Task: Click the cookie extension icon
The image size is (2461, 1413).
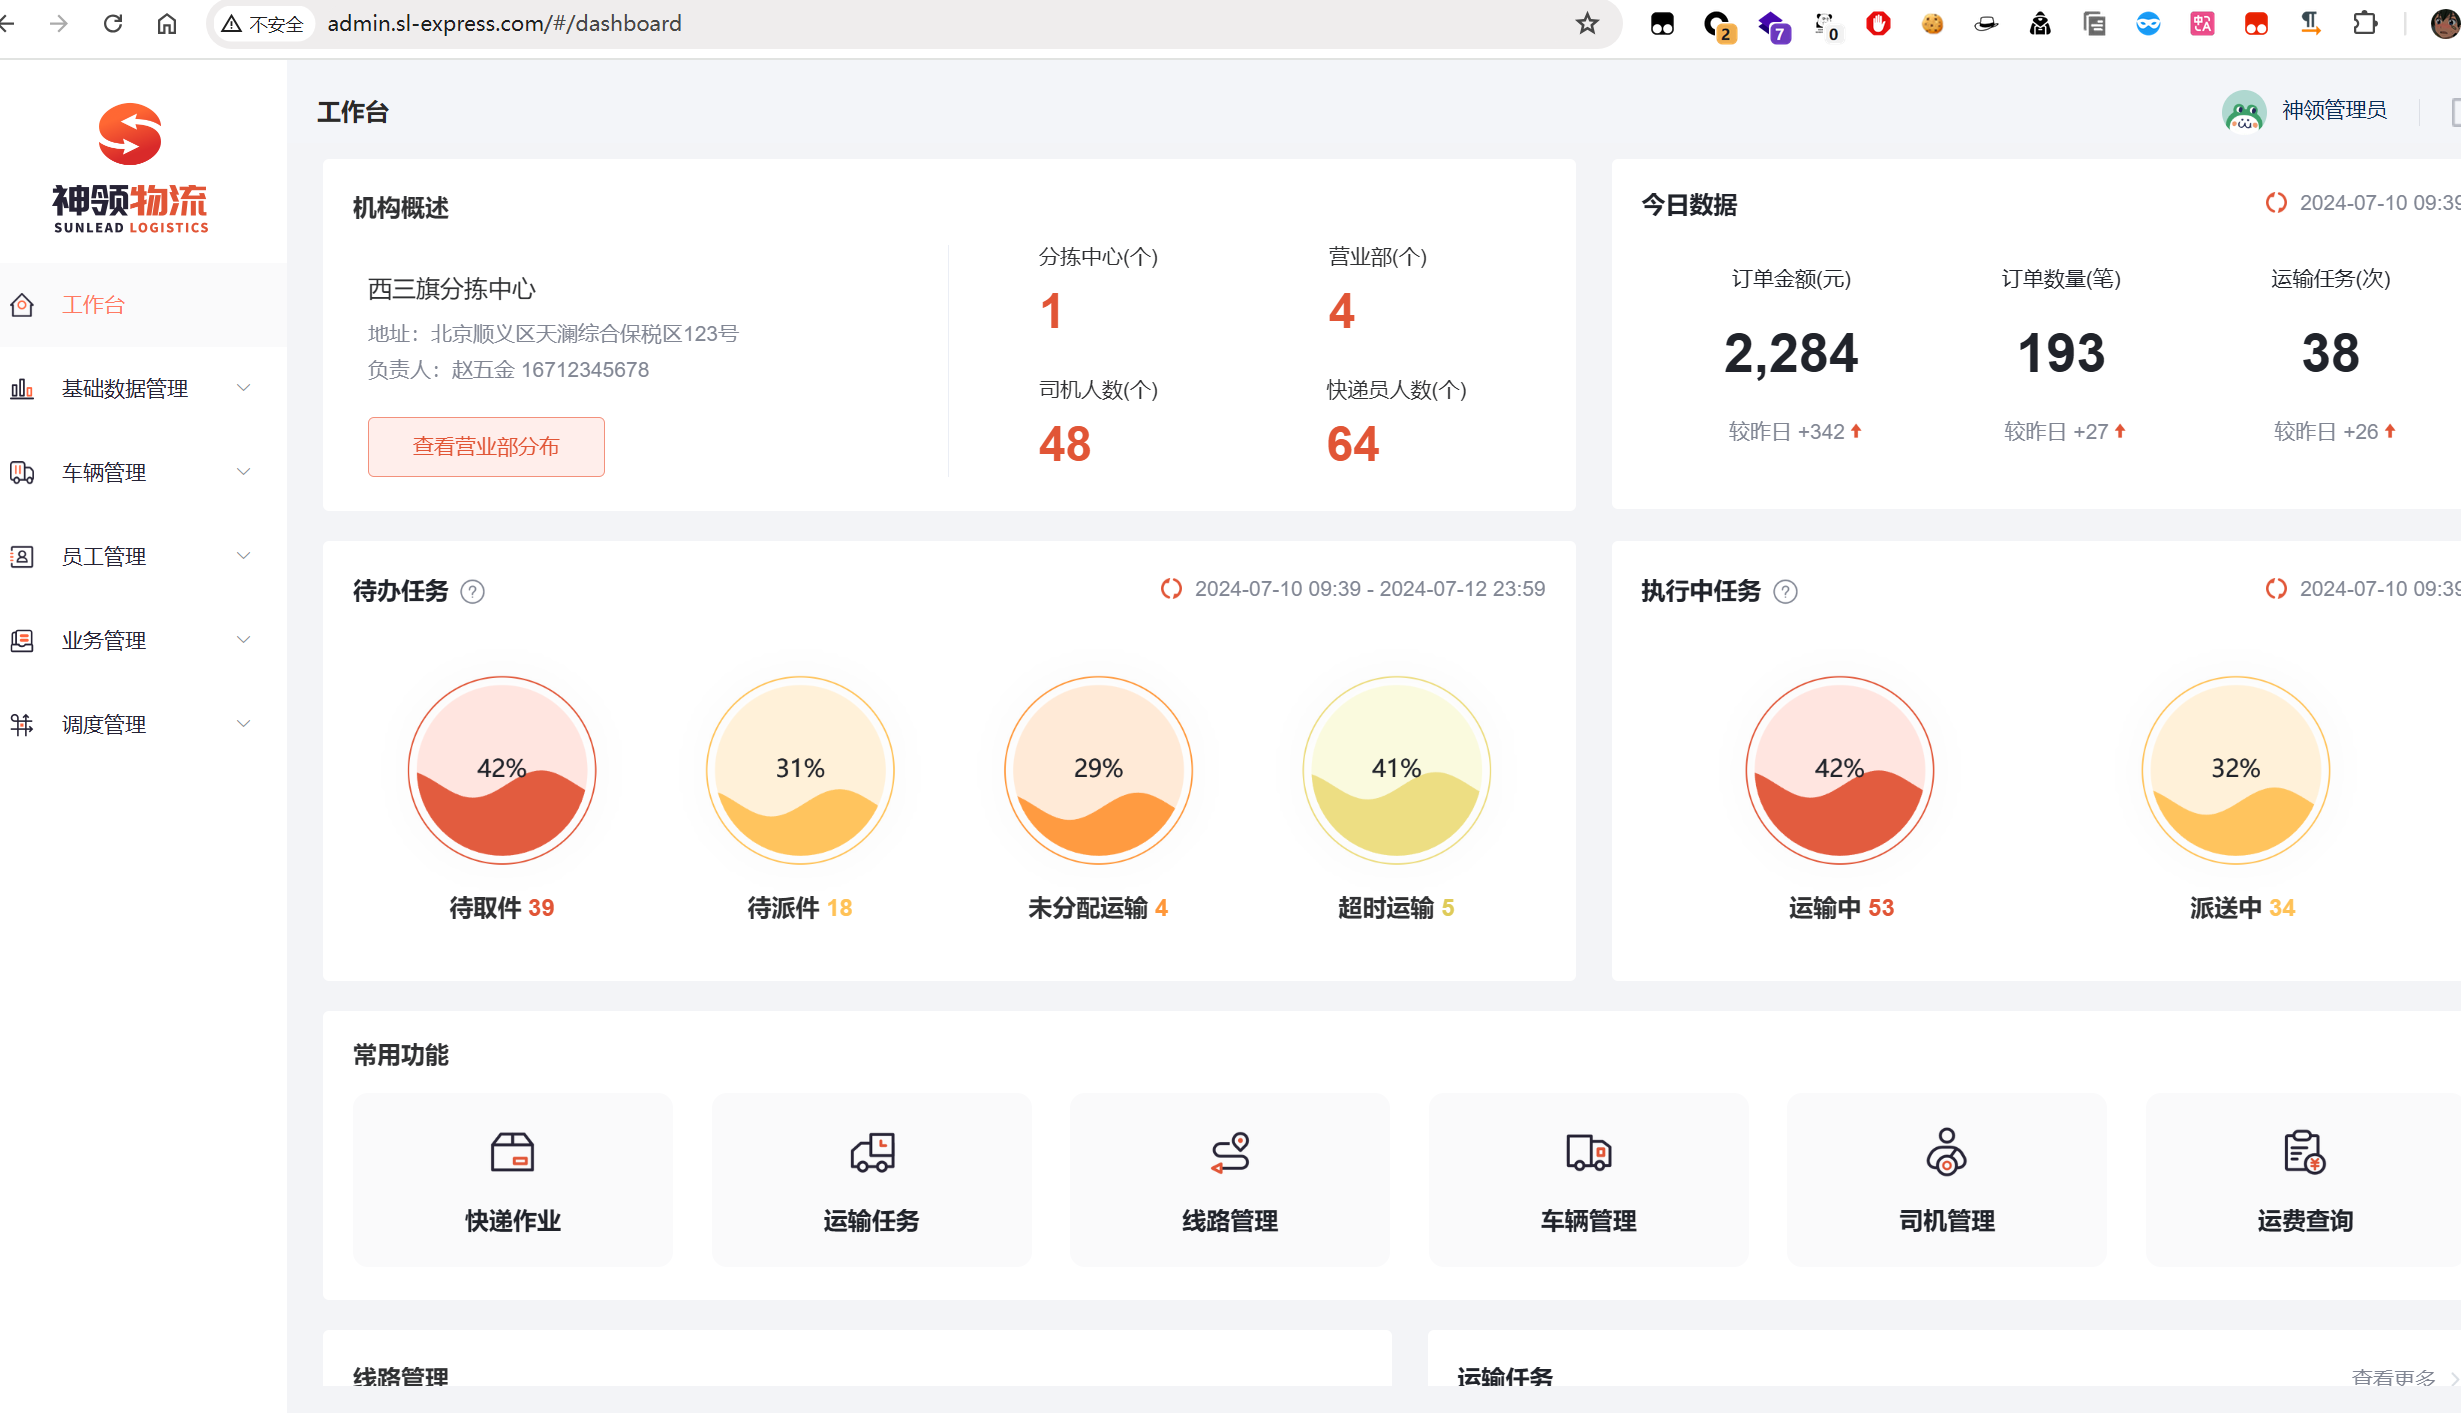Action: (1933, 24)
